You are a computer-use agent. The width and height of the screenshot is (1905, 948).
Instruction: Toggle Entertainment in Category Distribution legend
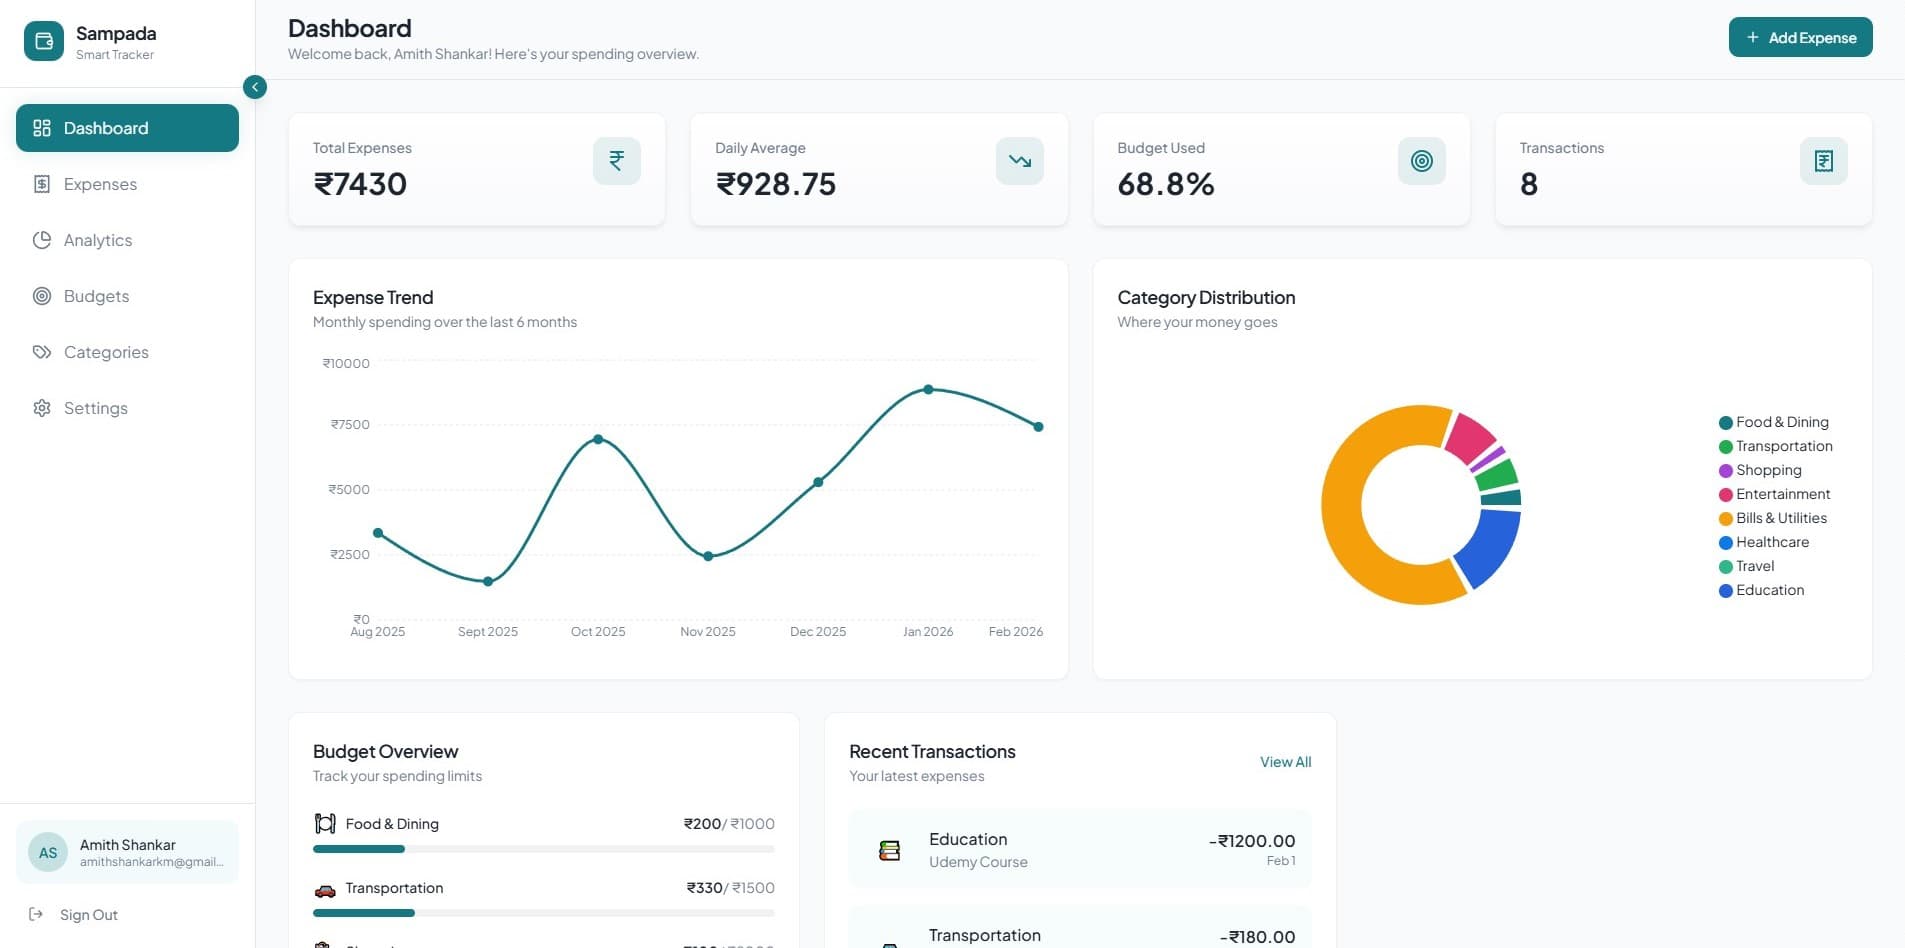(1776, 494)
